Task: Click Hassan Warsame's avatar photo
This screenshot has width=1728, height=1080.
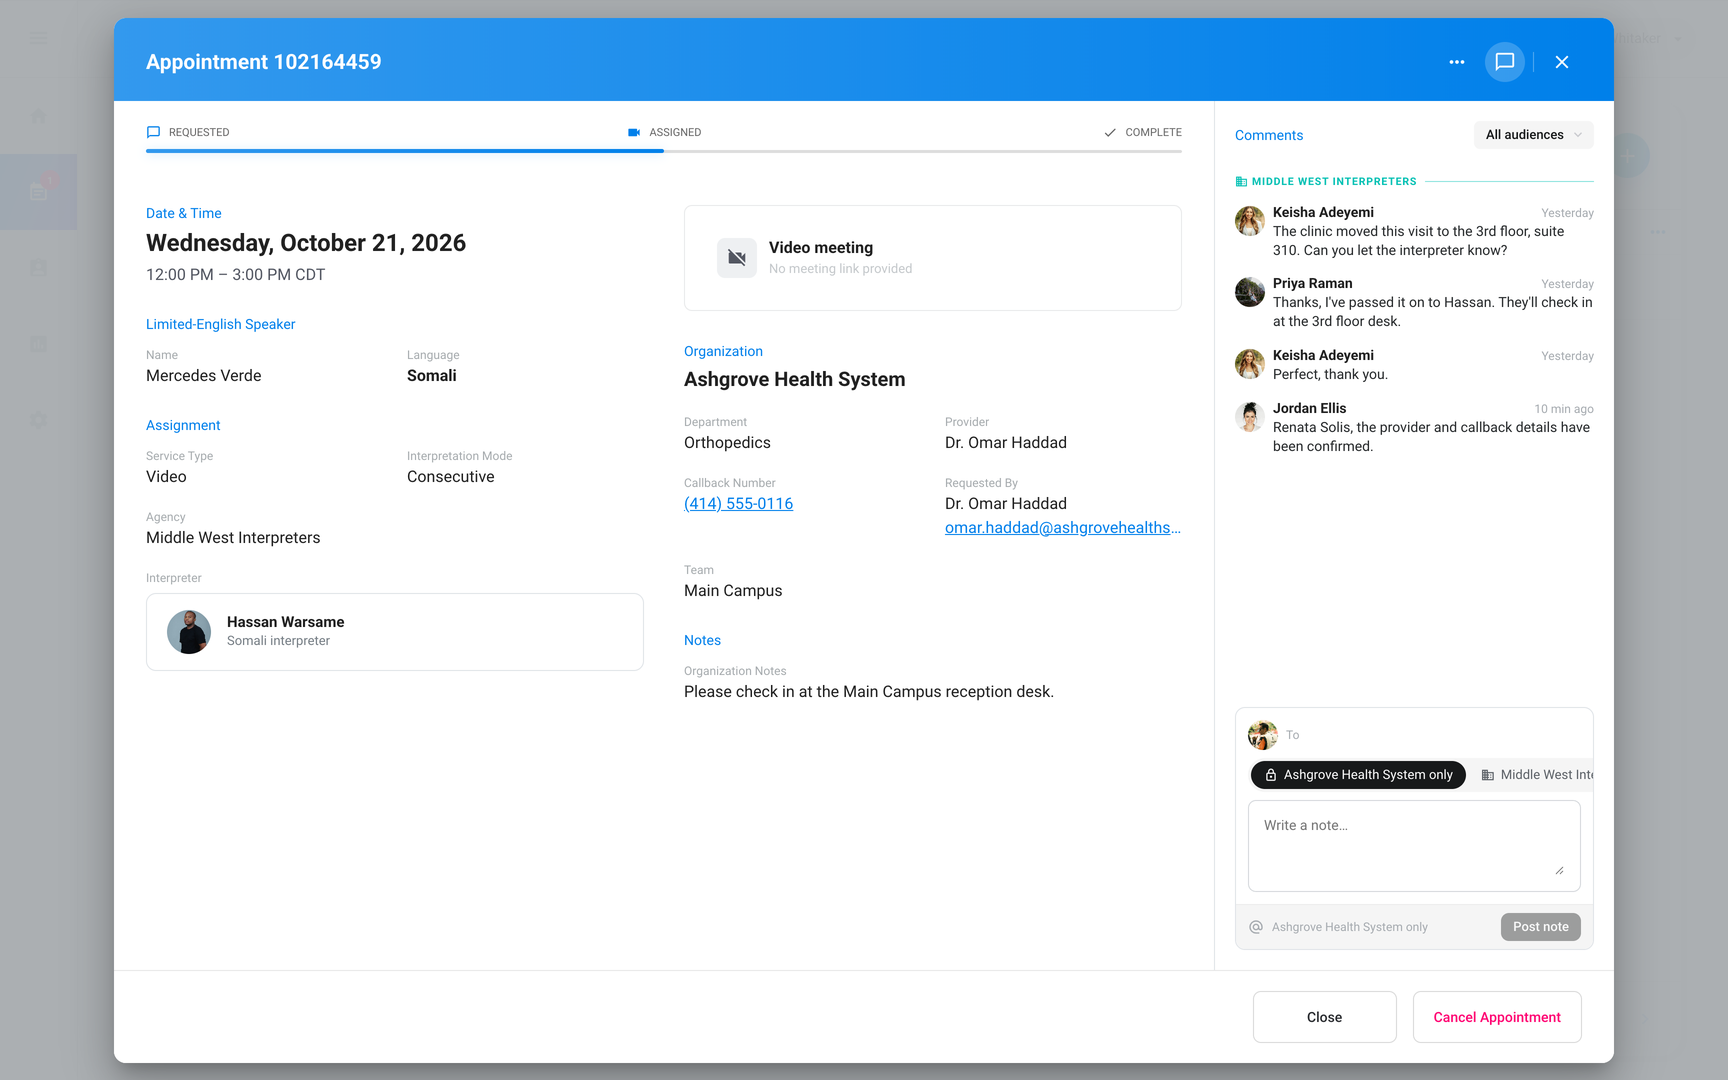Action: pyautogui.click(x=189, y=632)
